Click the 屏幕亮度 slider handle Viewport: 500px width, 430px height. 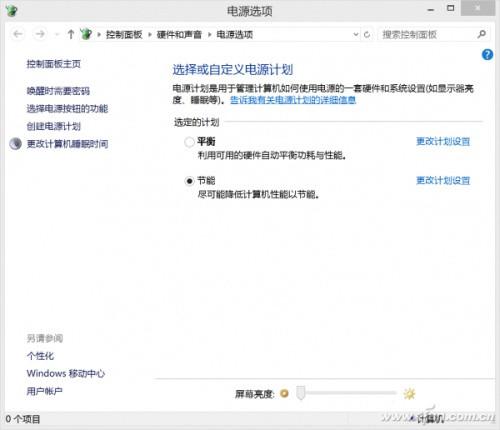301,393
